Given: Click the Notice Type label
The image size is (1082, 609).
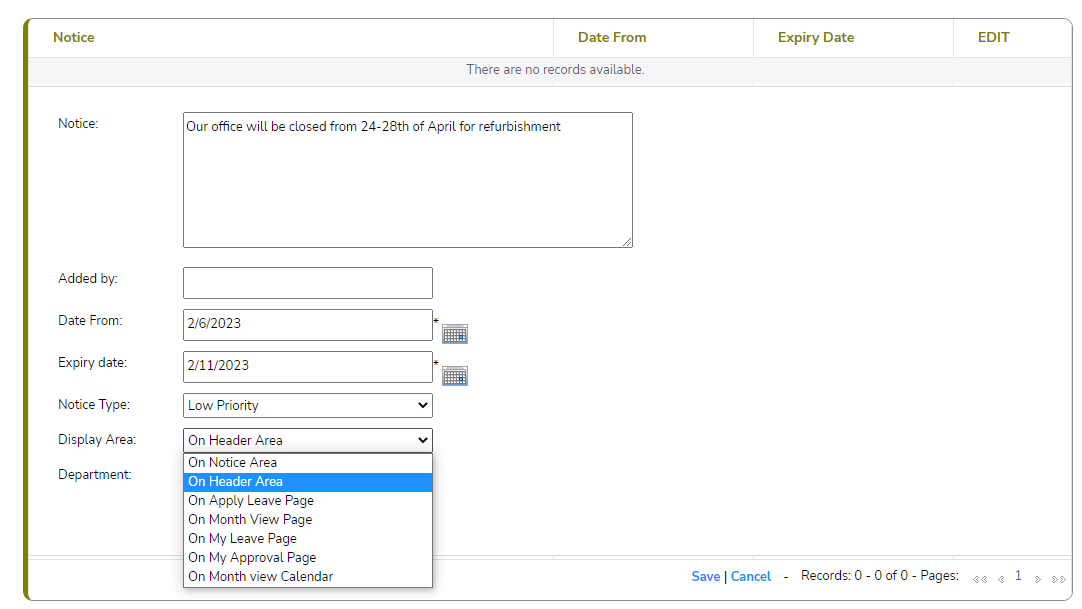Looking at the screenshot, I should (x=94, y=404).
